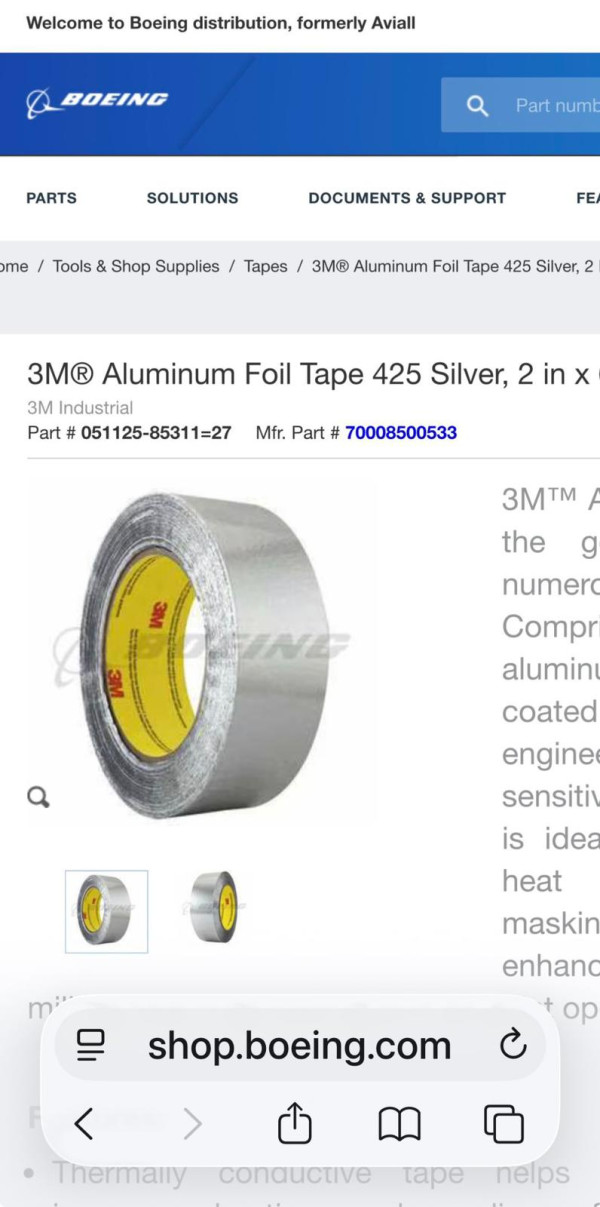Select the second tape thumbnail
Image resolution: width=600 pixels, height=1207 pixels.
point(215,906)
